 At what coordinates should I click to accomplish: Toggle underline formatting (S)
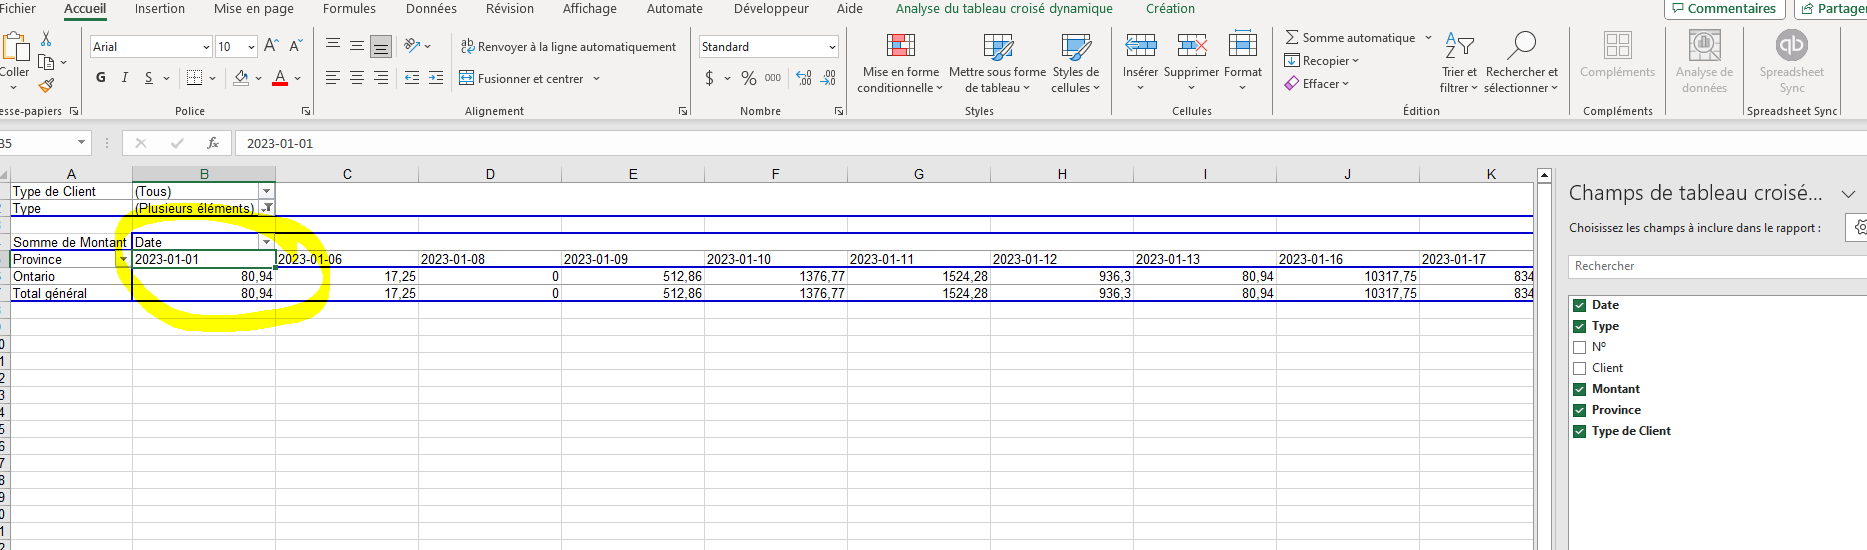(149, 77)
